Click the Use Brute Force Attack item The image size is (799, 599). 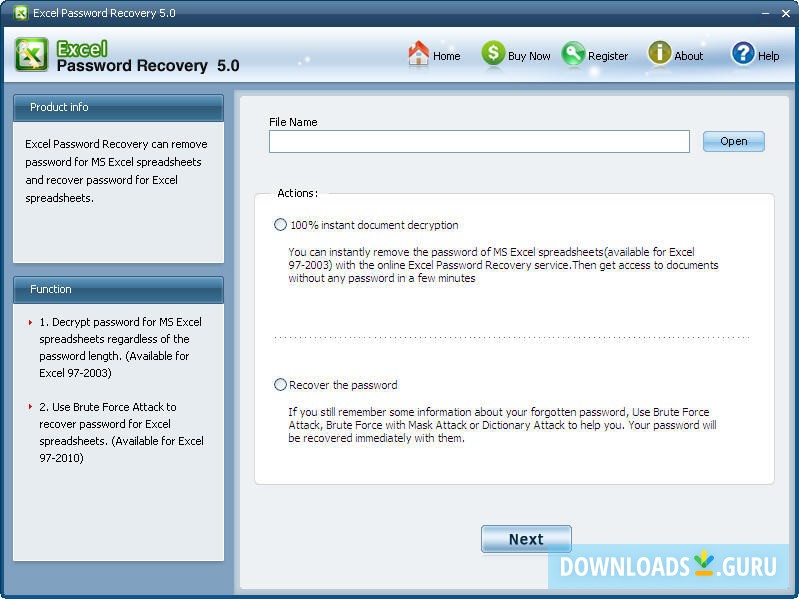pos(121,432)
